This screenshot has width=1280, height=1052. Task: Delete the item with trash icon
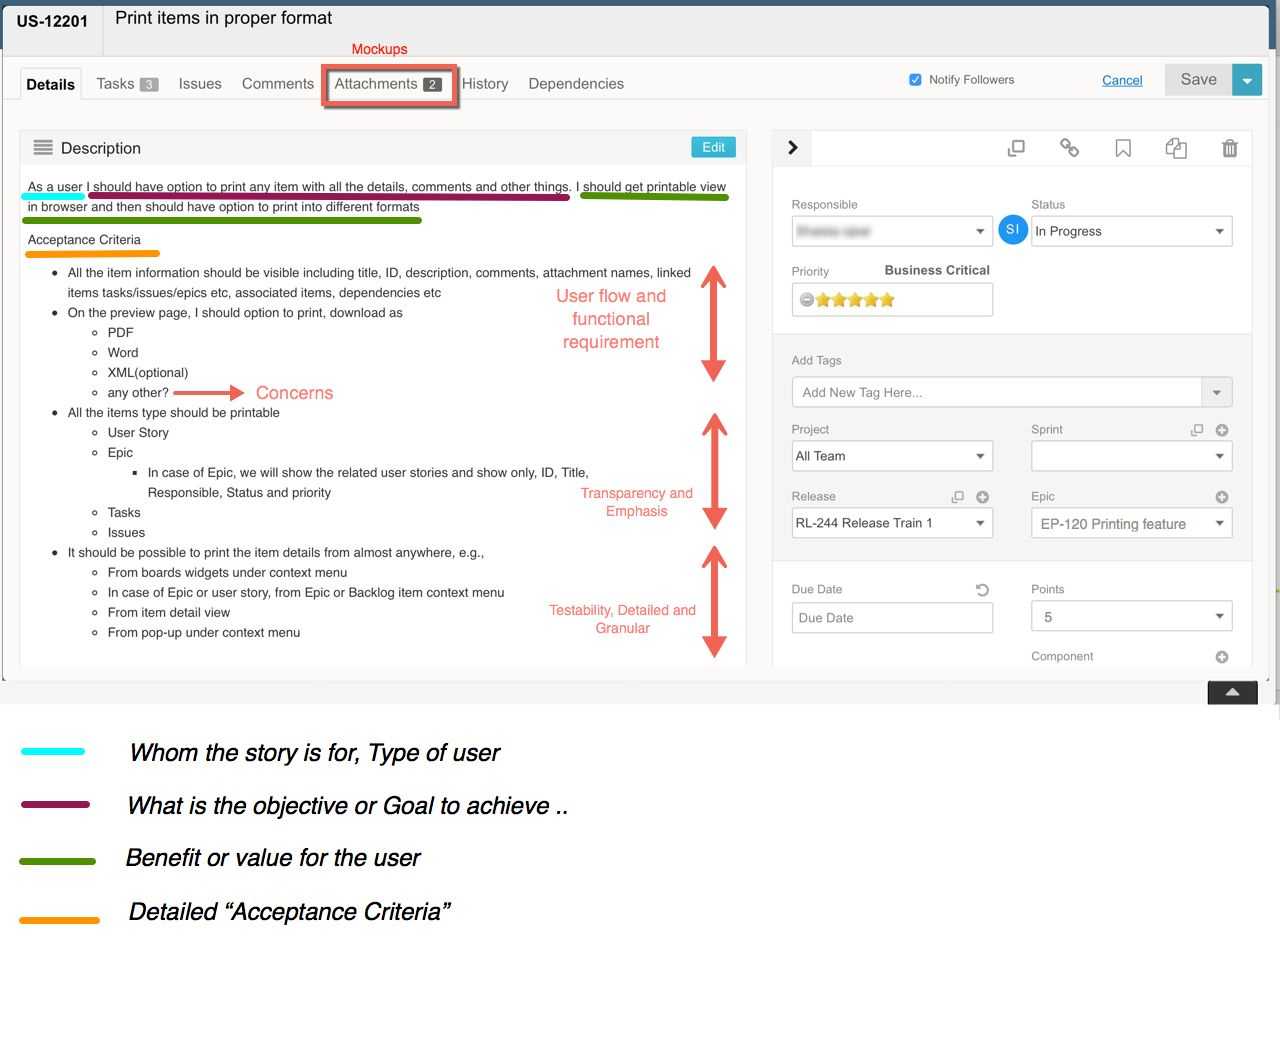coord(1230,148)
